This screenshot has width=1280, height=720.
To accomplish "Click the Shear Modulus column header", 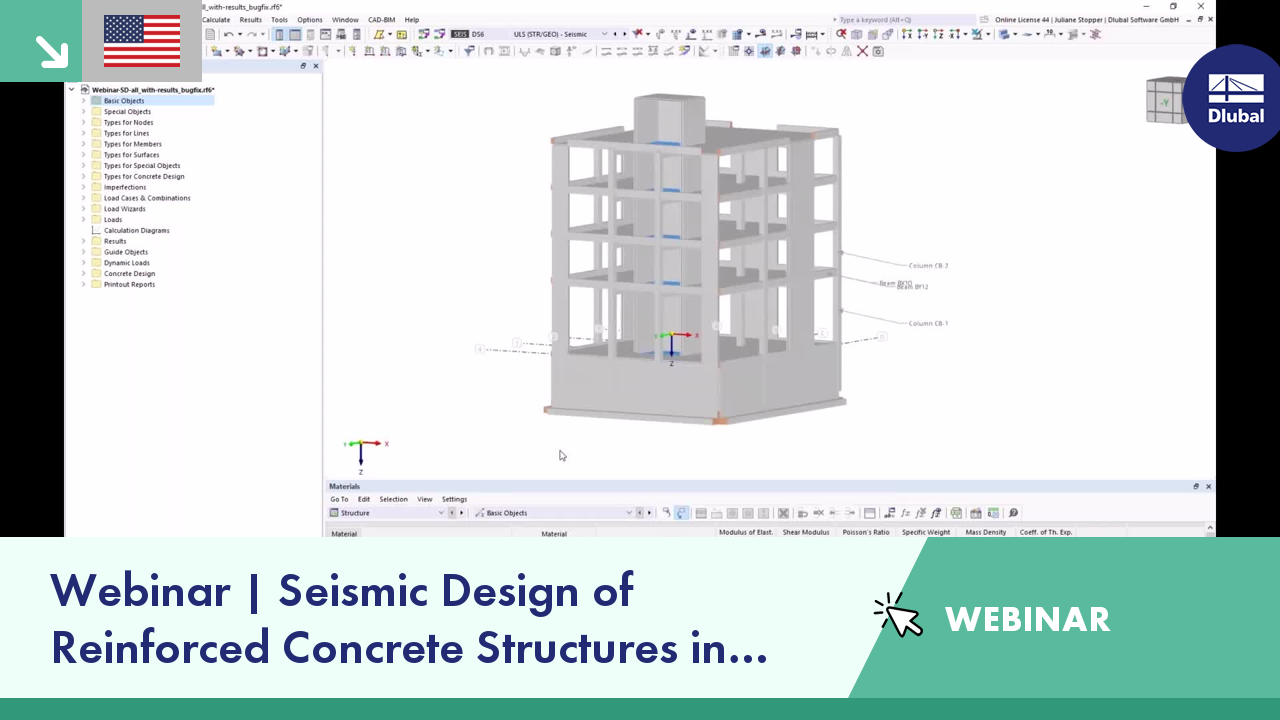I will [x=806, y=532].
